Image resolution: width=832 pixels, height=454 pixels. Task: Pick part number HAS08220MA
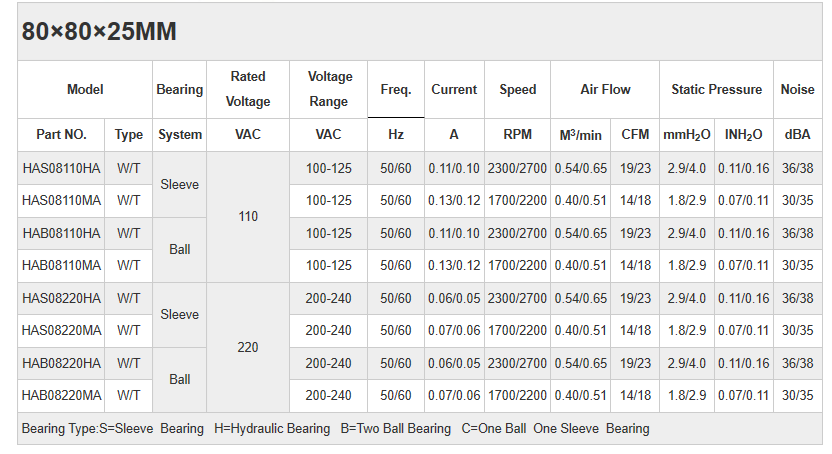coord(61,330)
